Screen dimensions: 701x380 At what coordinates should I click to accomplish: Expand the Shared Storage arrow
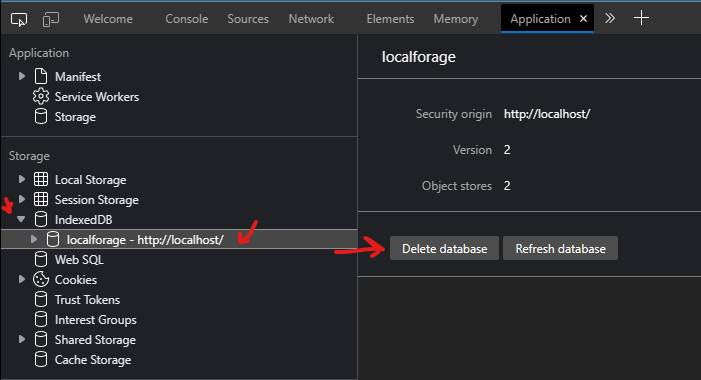pos(21,339)
